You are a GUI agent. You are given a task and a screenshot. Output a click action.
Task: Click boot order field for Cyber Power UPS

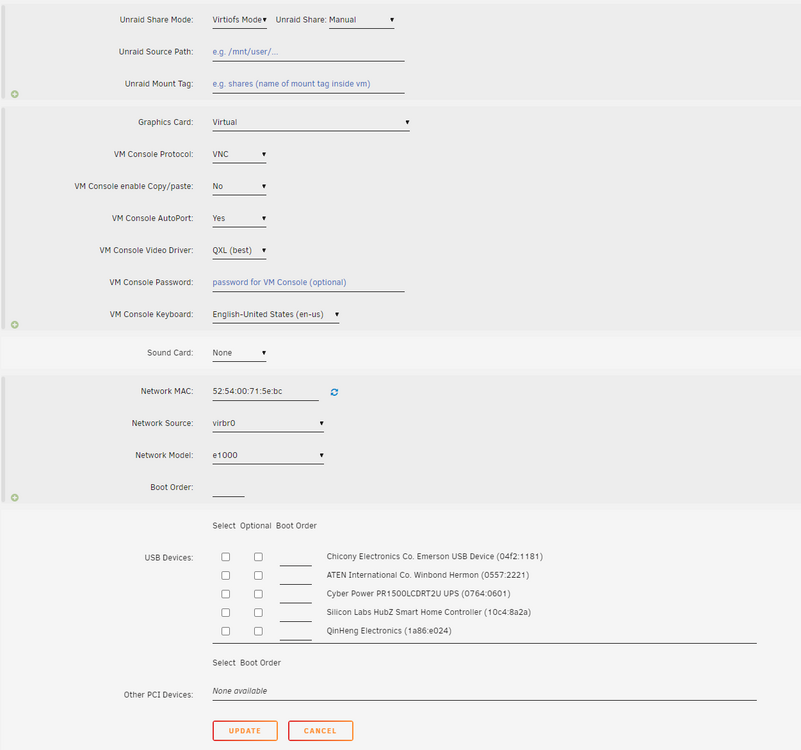tap(296, 595)
